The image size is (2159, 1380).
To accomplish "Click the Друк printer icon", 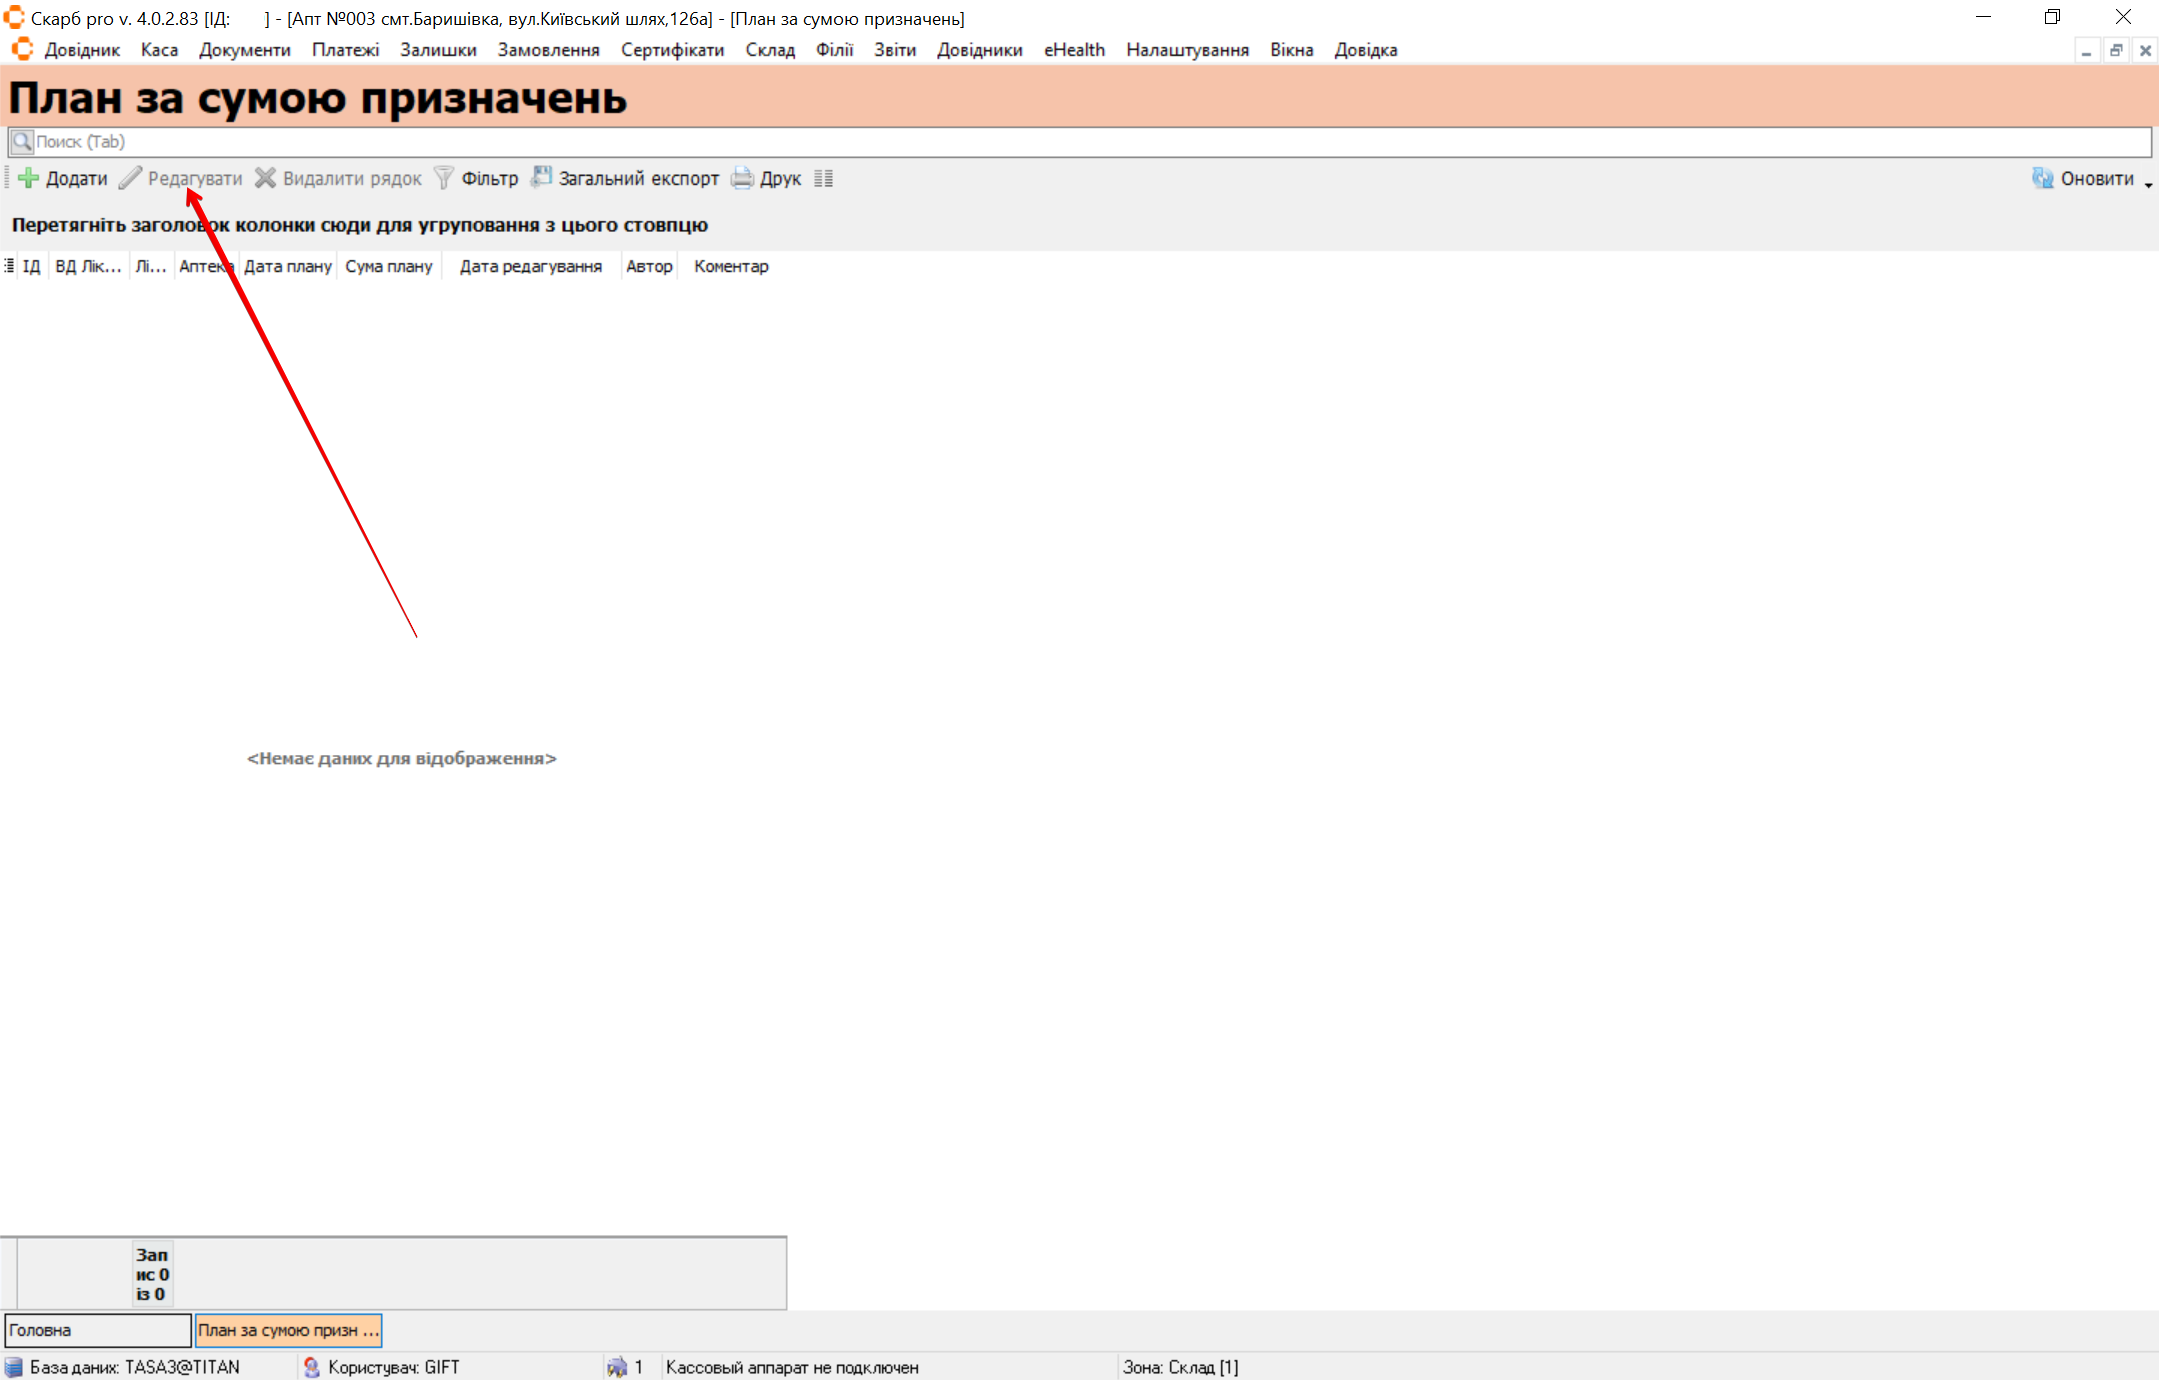I will [742, 178].
